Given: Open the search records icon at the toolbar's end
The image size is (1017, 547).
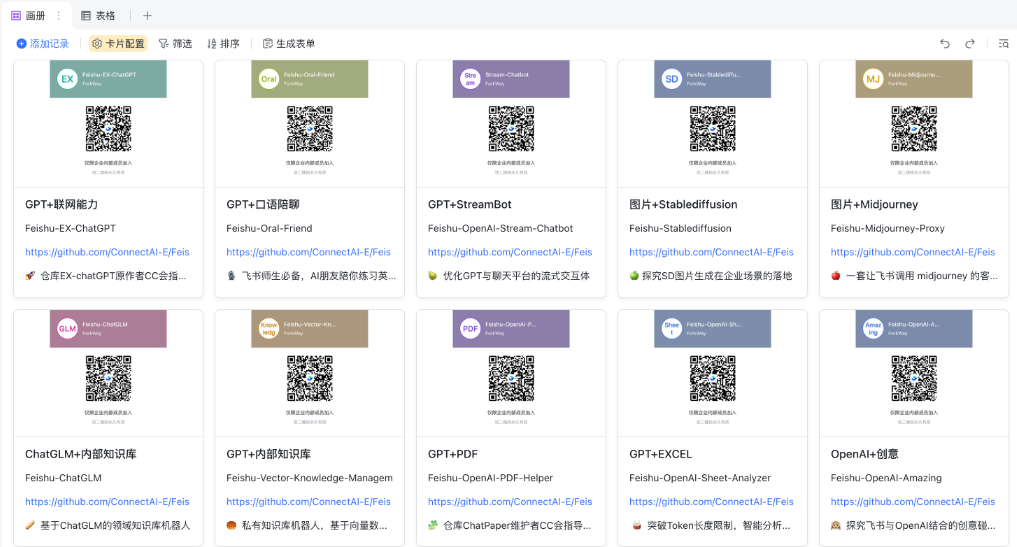Looking at the screenshot, I should pyautogui.click(x=1003, y=43).
